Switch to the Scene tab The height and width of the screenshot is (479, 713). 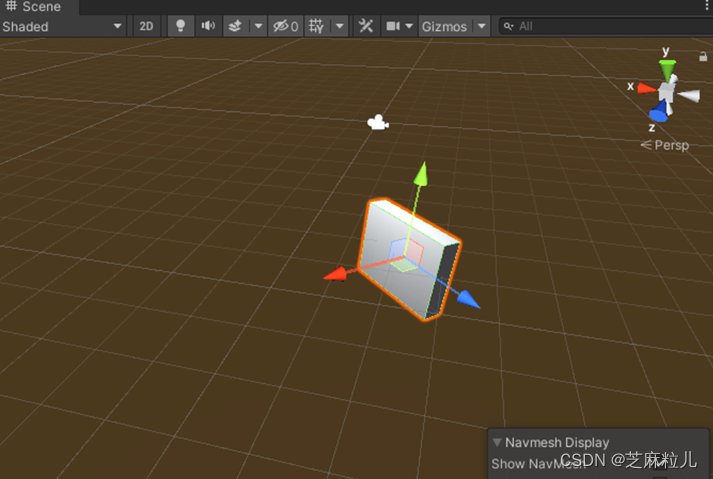click(x=39, y=7)
